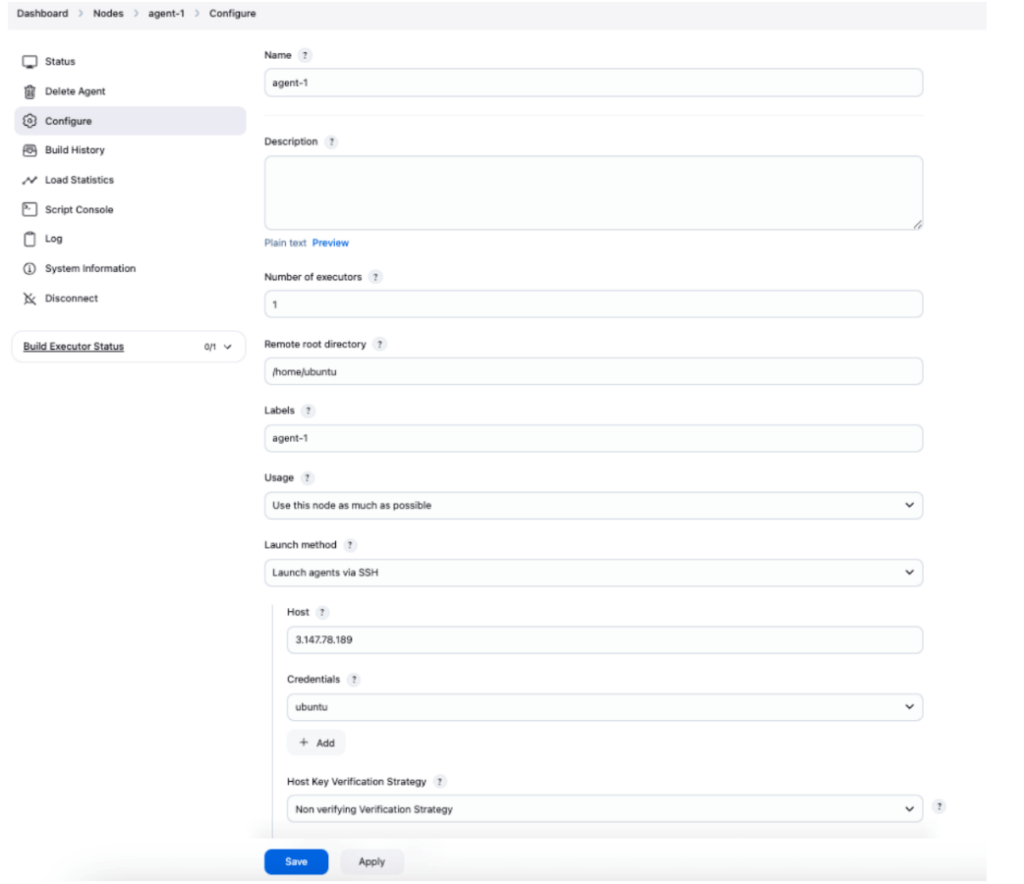Click the Status monitor icon in sidebar
1024x884 pixels.
pyautogui.click(x=29, y=61)
